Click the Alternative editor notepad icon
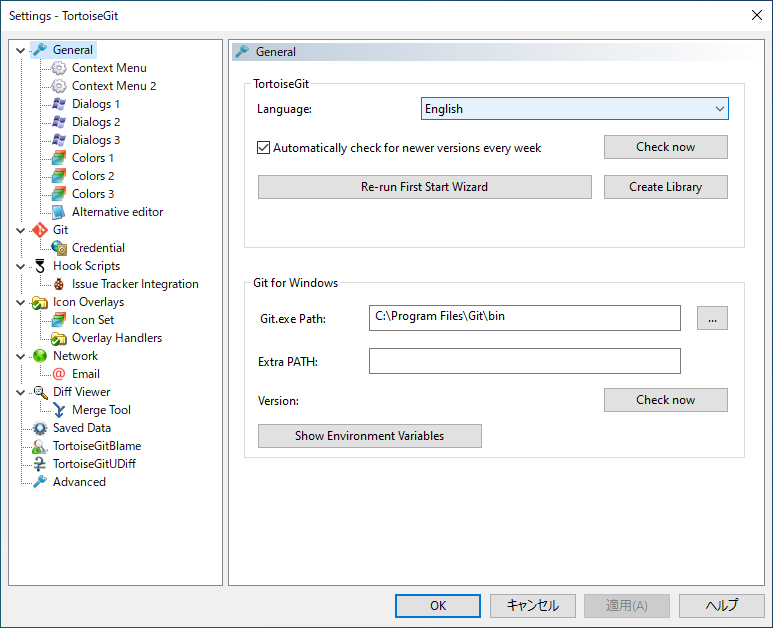 [59, 212]
